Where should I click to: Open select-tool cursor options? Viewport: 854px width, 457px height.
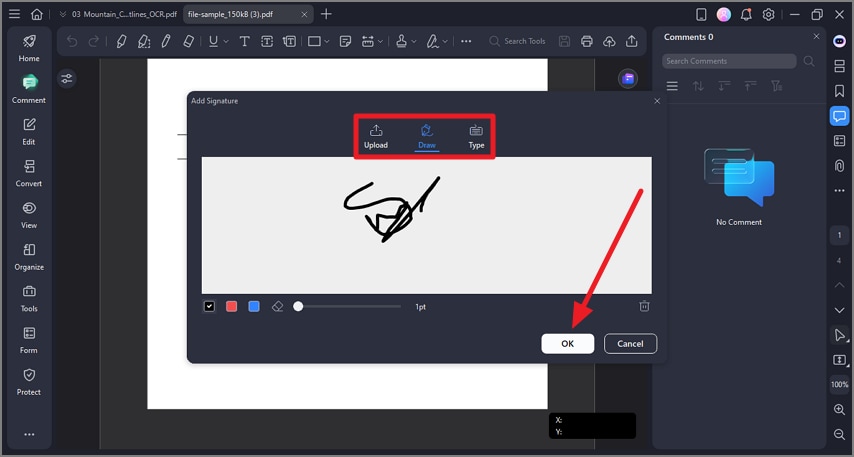click(839, 336)
